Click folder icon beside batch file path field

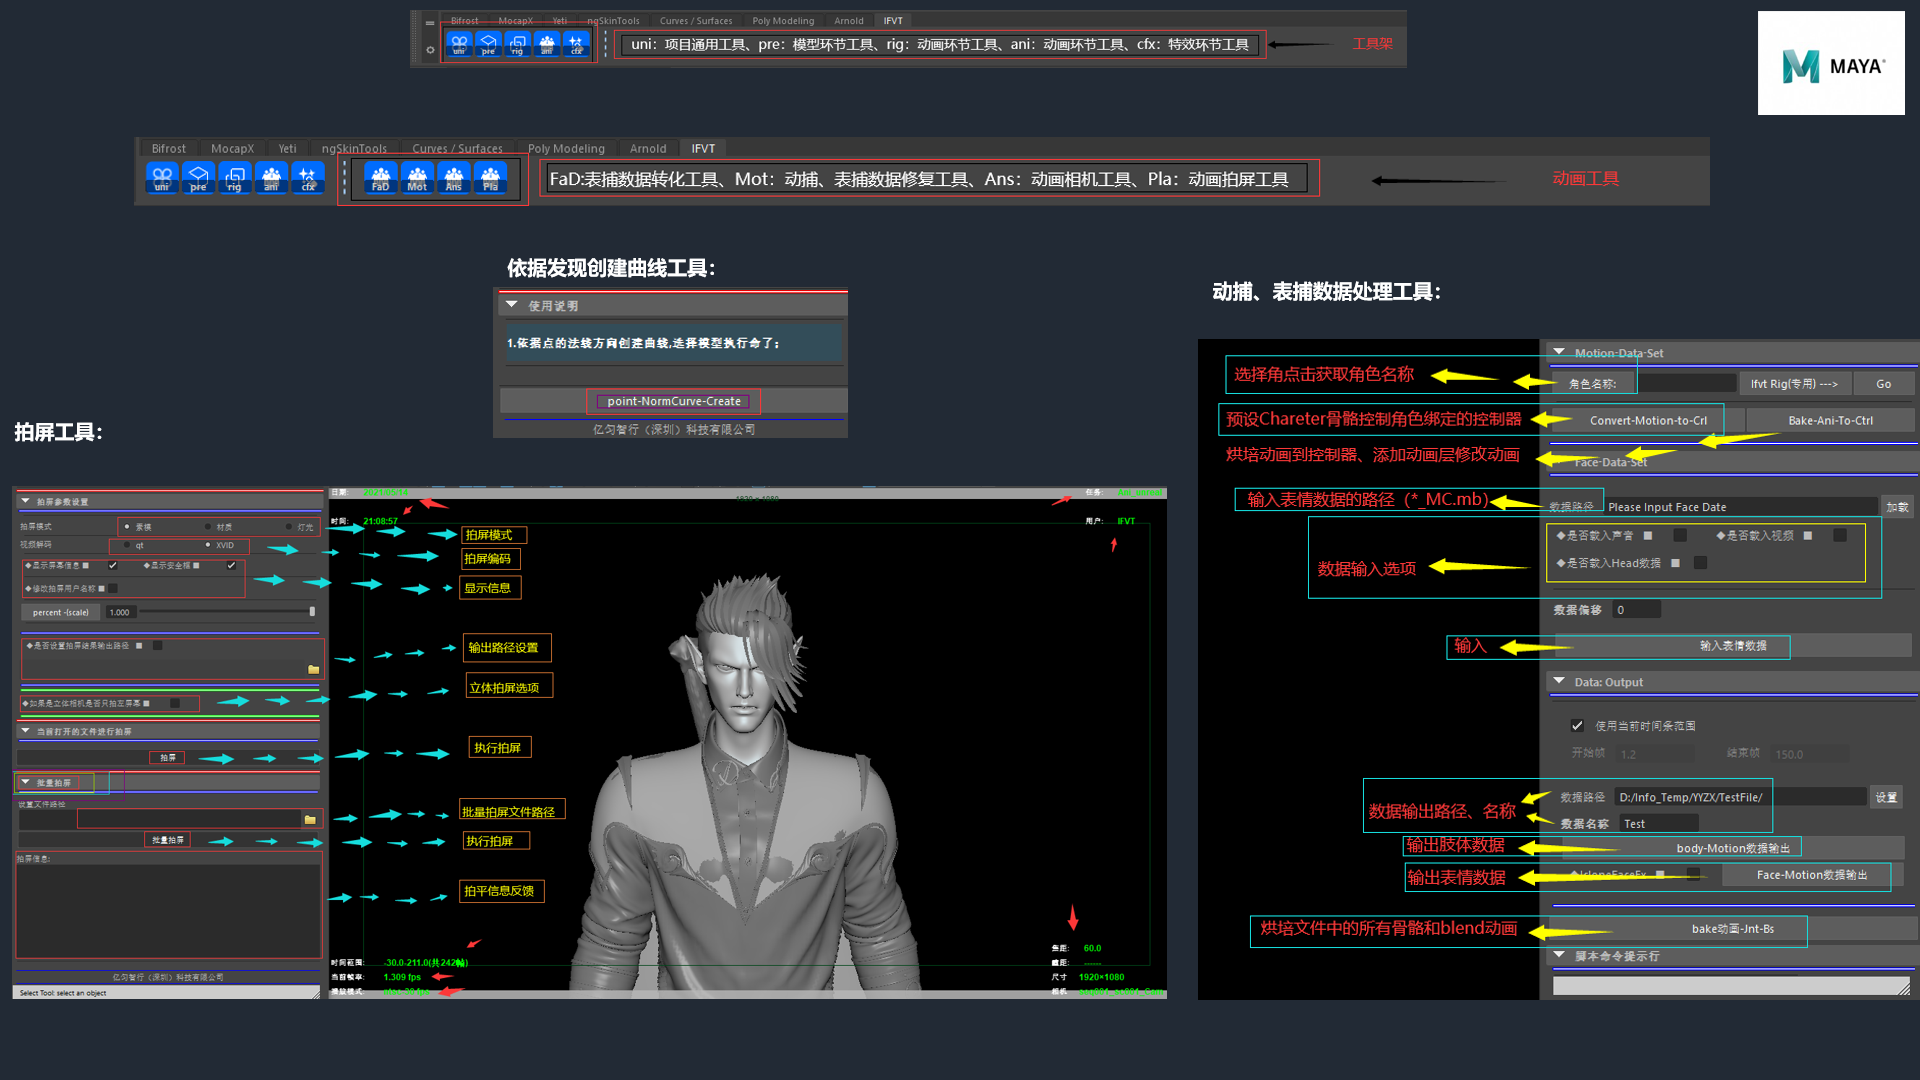[310, 819]
